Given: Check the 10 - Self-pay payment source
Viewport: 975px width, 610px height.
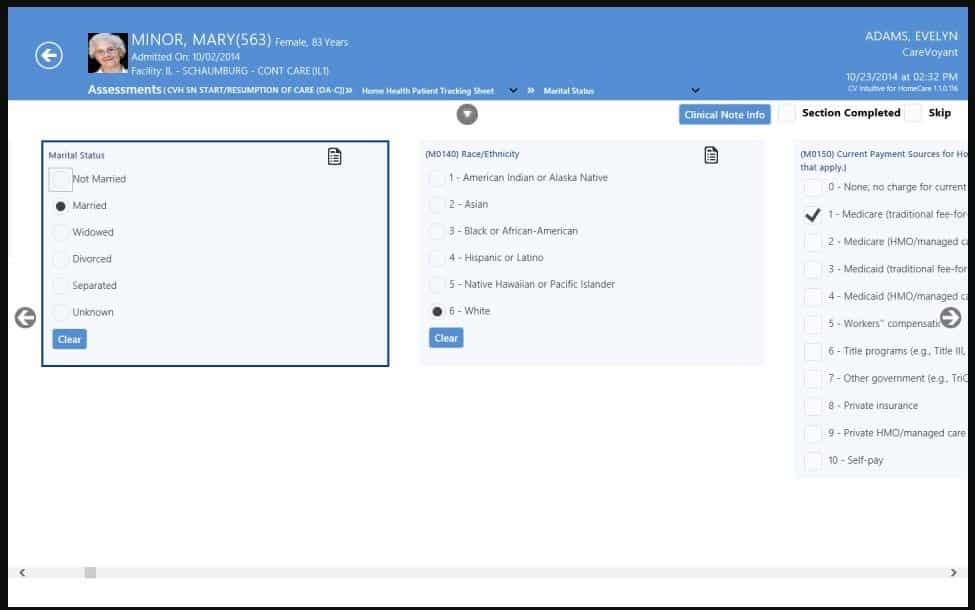Looking at the screenshot, I should coord(813,461).
